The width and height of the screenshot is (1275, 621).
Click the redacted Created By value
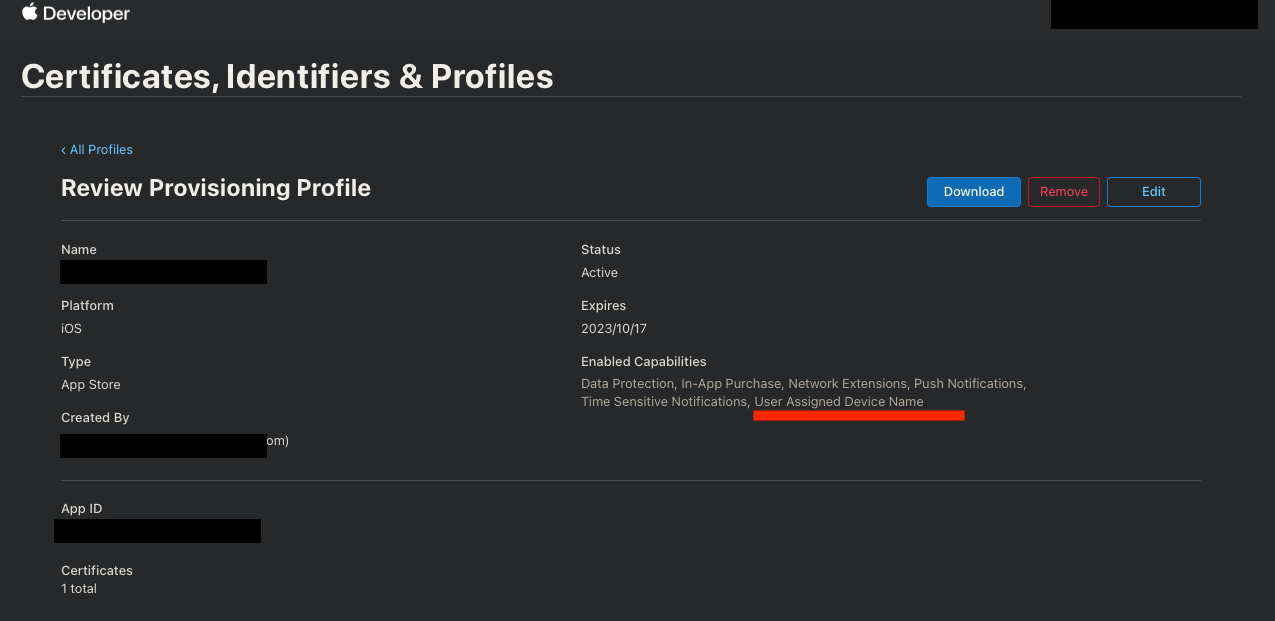click(x=163, y=445)
